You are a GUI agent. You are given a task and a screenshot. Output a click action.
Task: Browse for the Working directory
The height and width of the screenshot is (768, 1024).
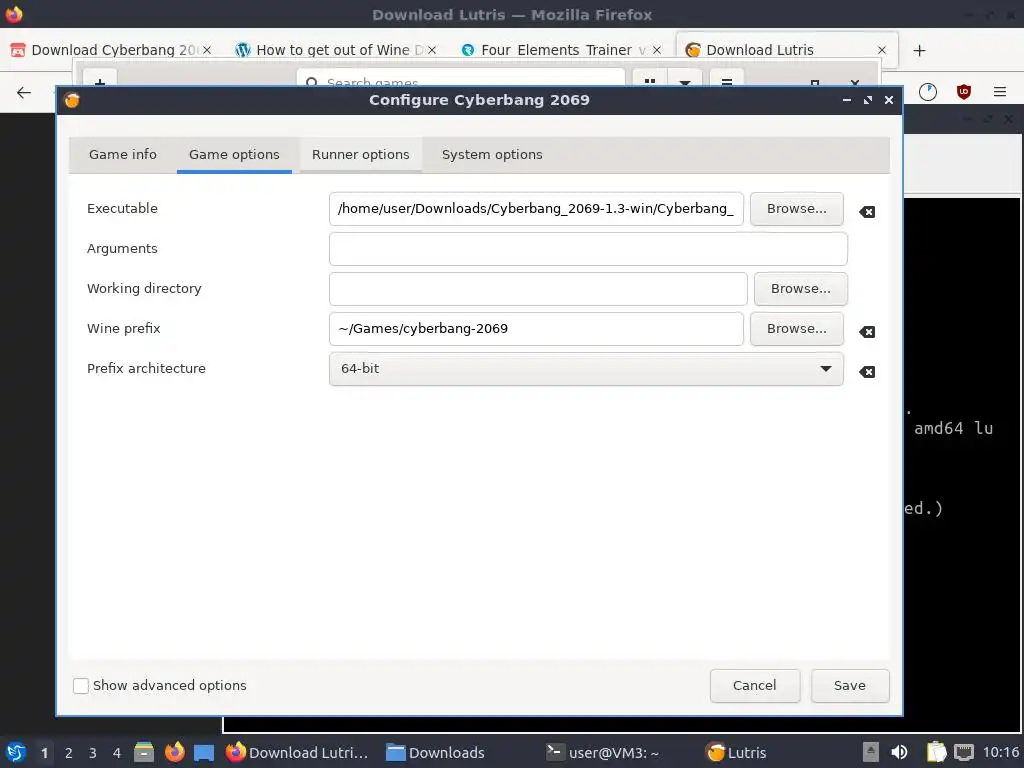(x=801, y=289)
